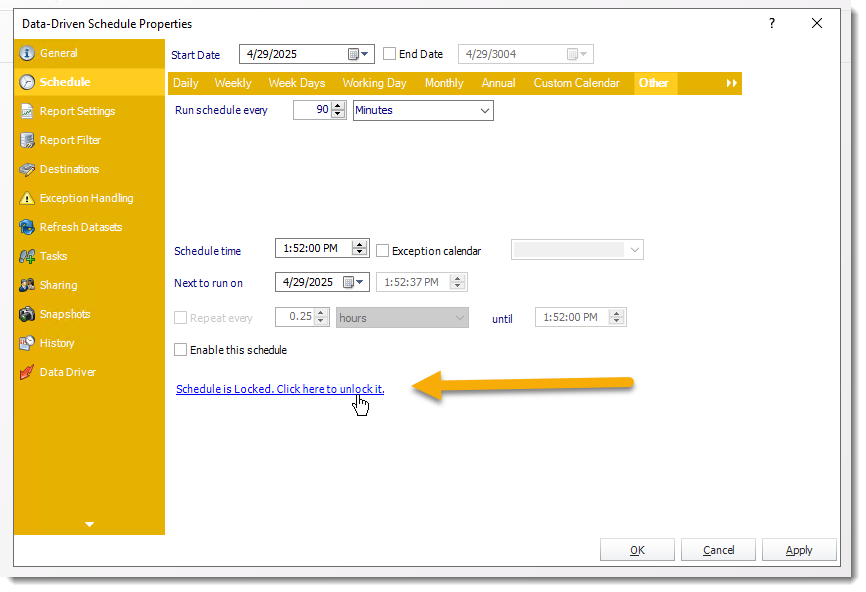Click the Sharing people icon
The height and width of the screenshot is (592, 866).
pos(27,285)
